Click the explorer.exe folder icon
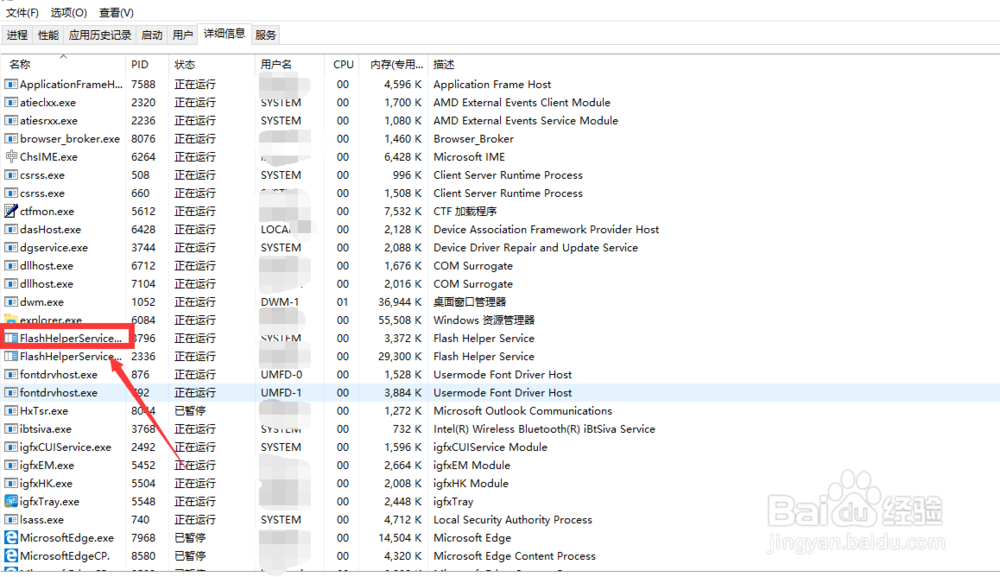Screen dimensions: 1000x577 click(11, 319)
